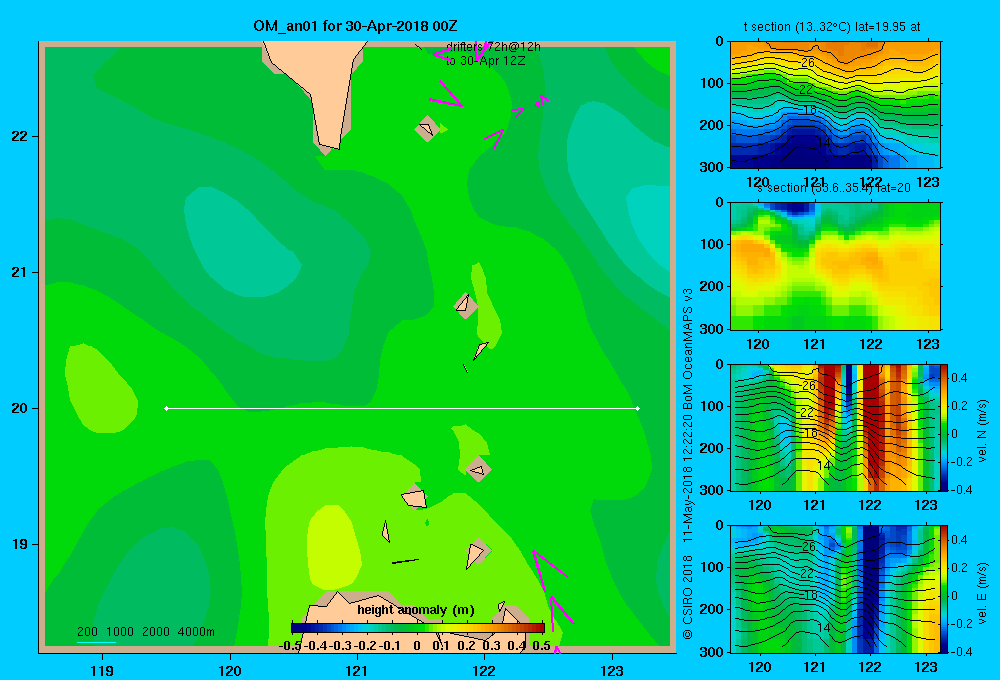Click contour label 14 in temperature section panel
The width and height of the screenshot is (1000, 680).
(x=824, y=143)
